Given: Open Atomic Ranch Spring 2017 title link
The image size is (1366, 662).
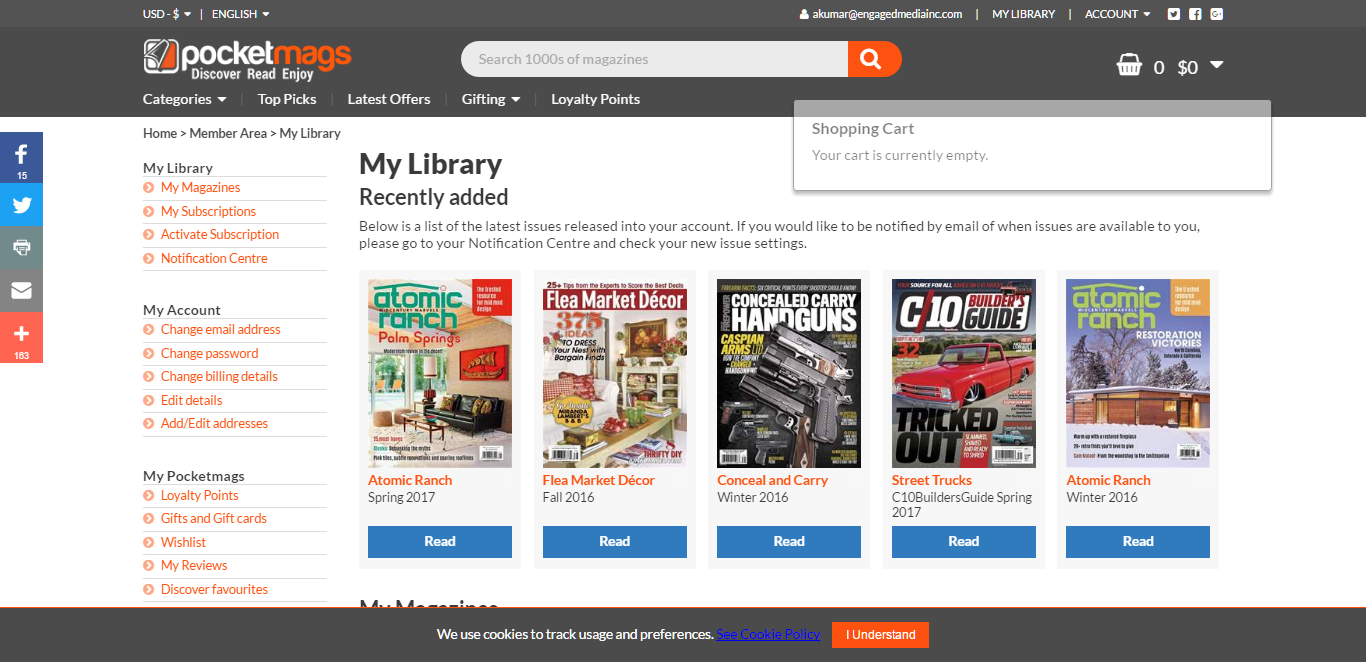Looking at the screenshot, I should click(x=410, y=480).
